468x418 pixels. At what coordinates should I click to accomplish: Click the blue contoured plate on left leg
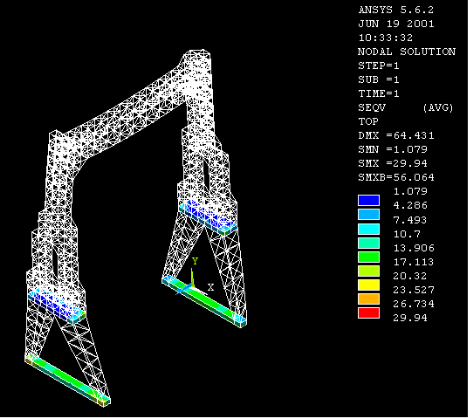pyautogui.click(x=56, y=305)
